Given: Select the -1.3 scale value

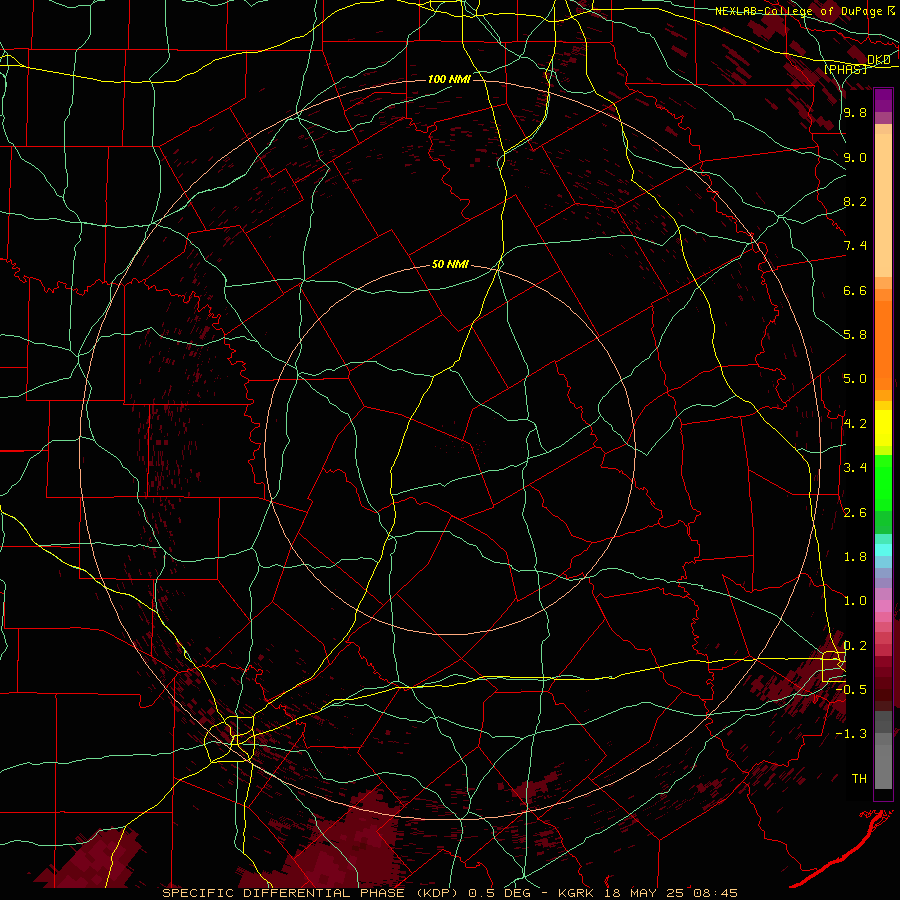Looking at the screenshot, I should point(851,734).
